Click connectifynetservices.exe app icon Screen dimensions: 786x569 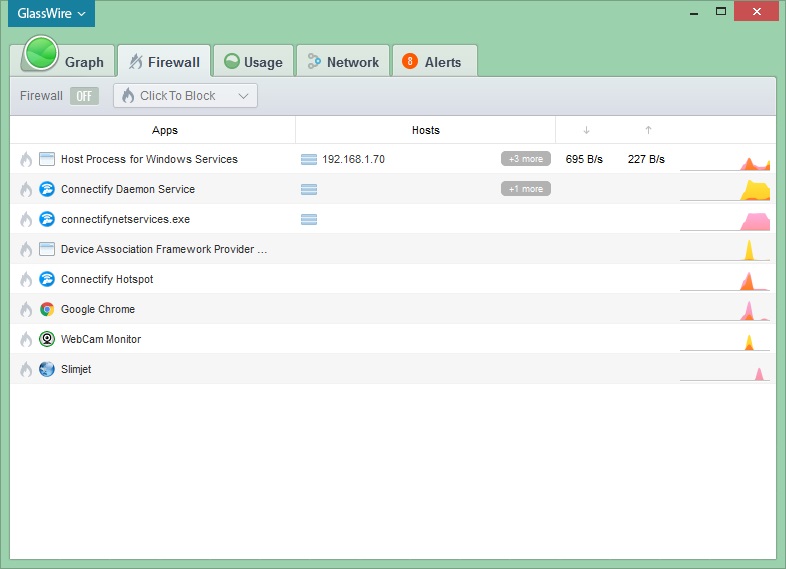pos(47,219)
